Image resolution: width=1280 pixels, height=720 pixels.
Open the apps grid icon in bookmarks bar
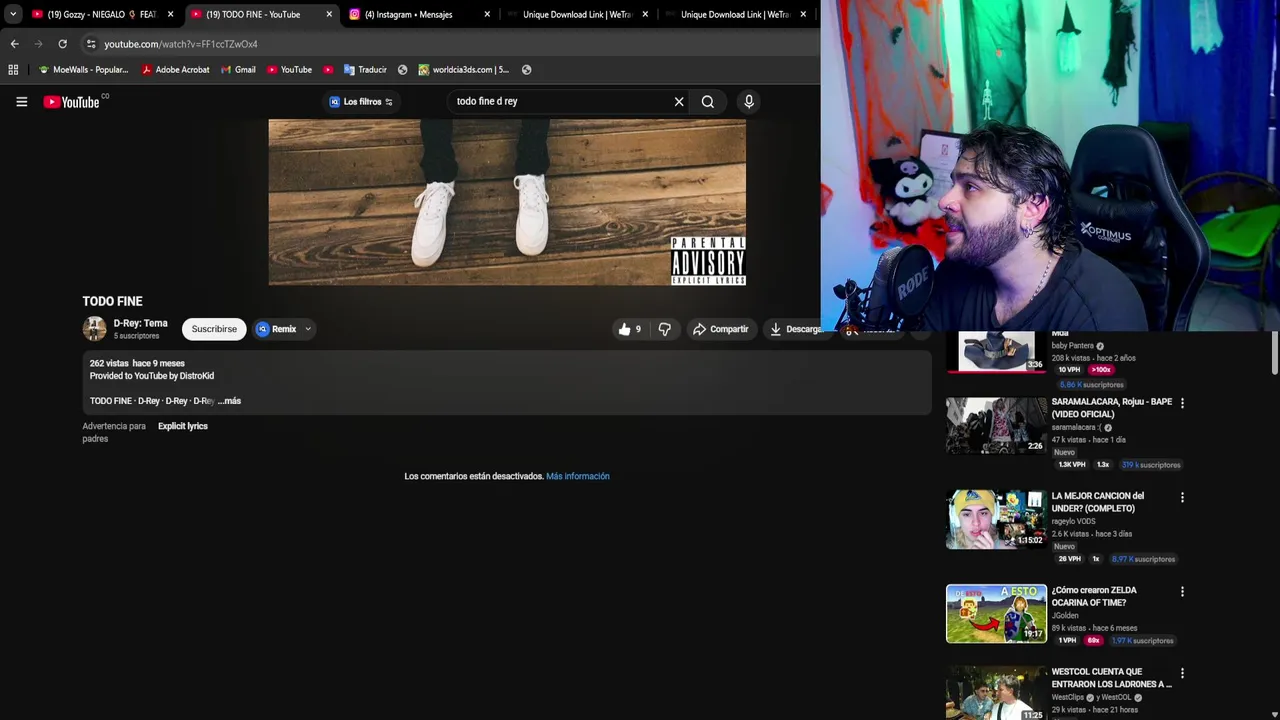pos(13,70)
